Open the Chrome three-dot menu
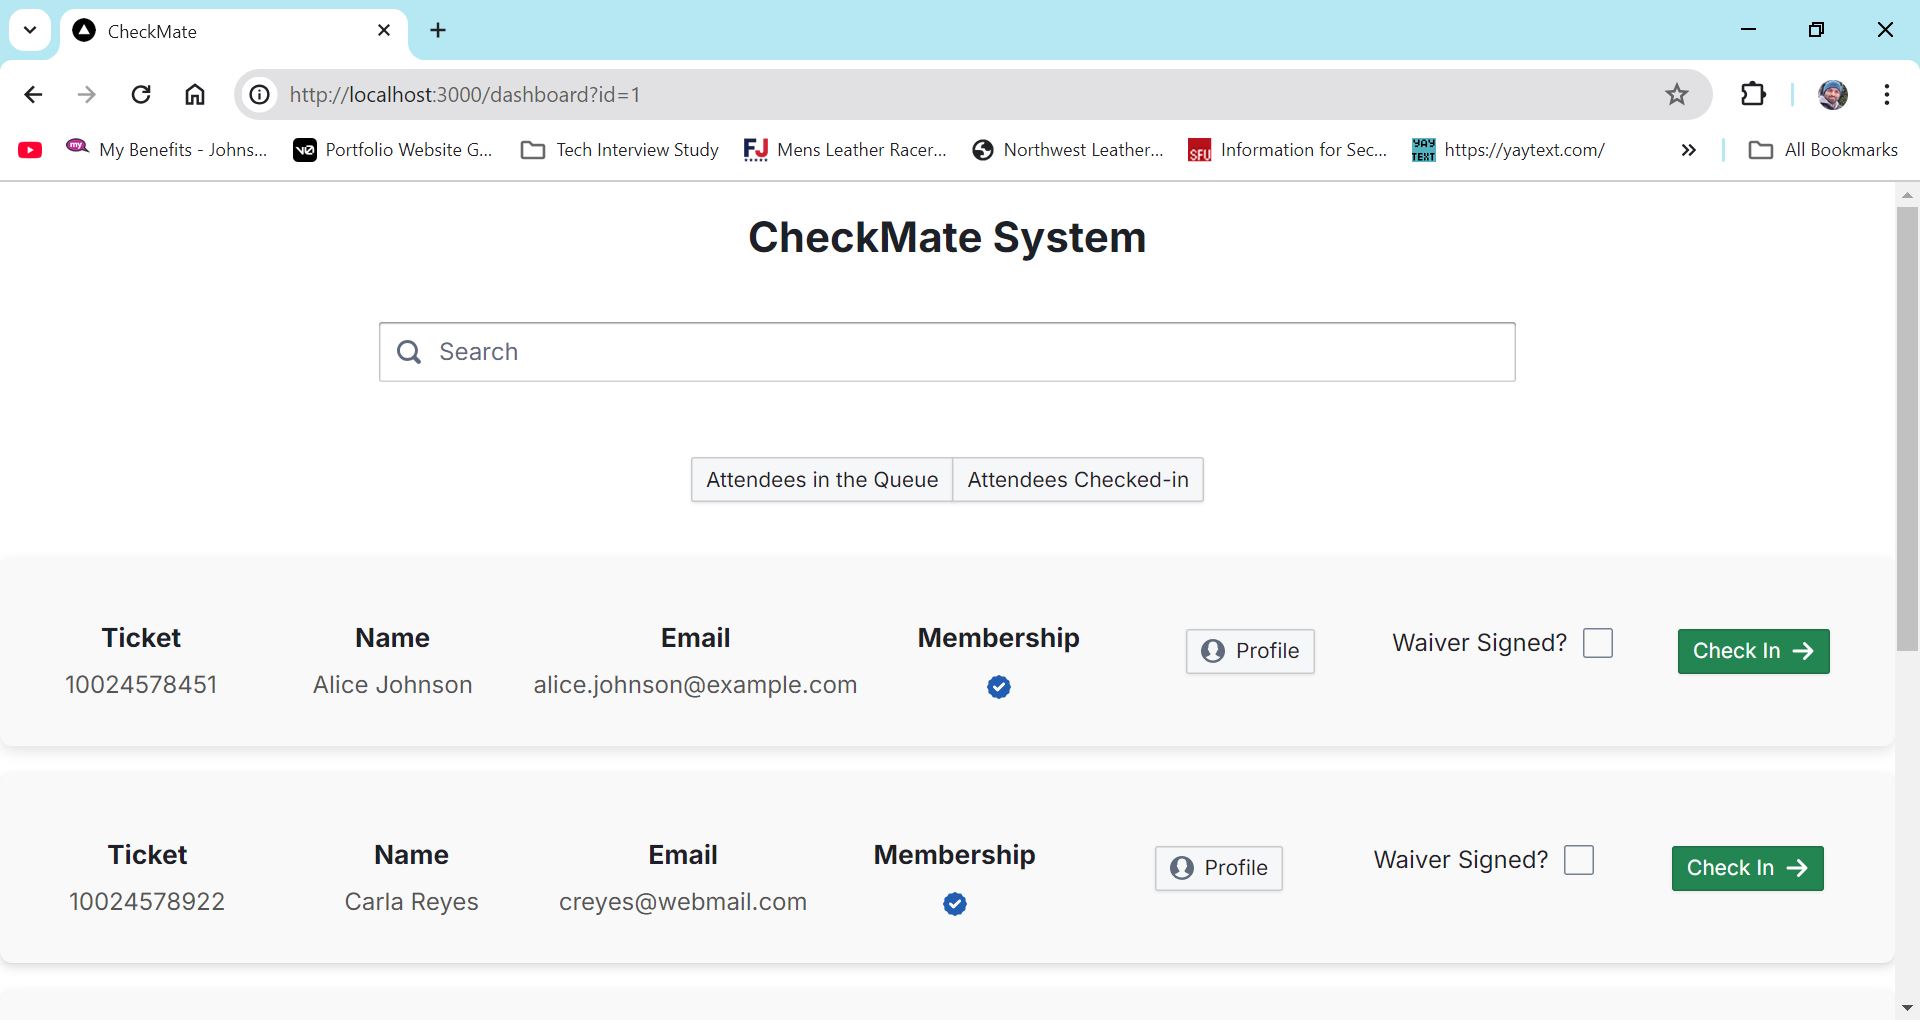This screenshot has width=1920, height=1020. pyautogui.click(x=1887, y=94)
